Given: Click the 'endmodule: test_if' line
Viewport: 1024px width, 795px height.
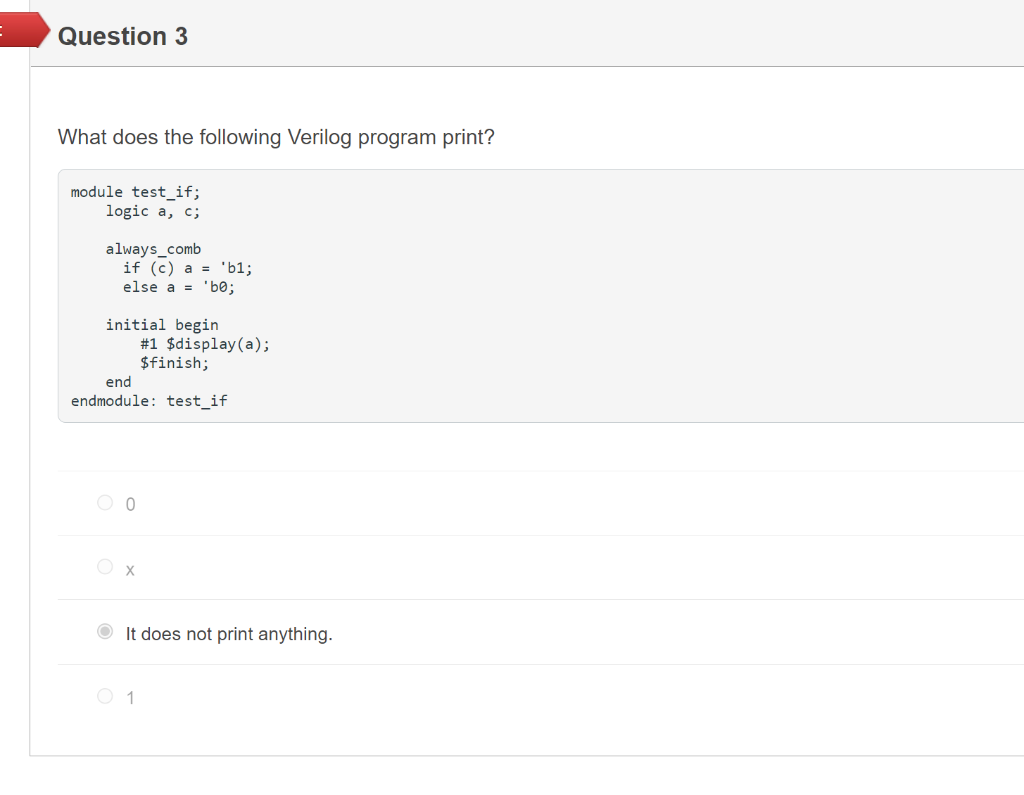Looking at the screenshot, I should click(148, 400).
